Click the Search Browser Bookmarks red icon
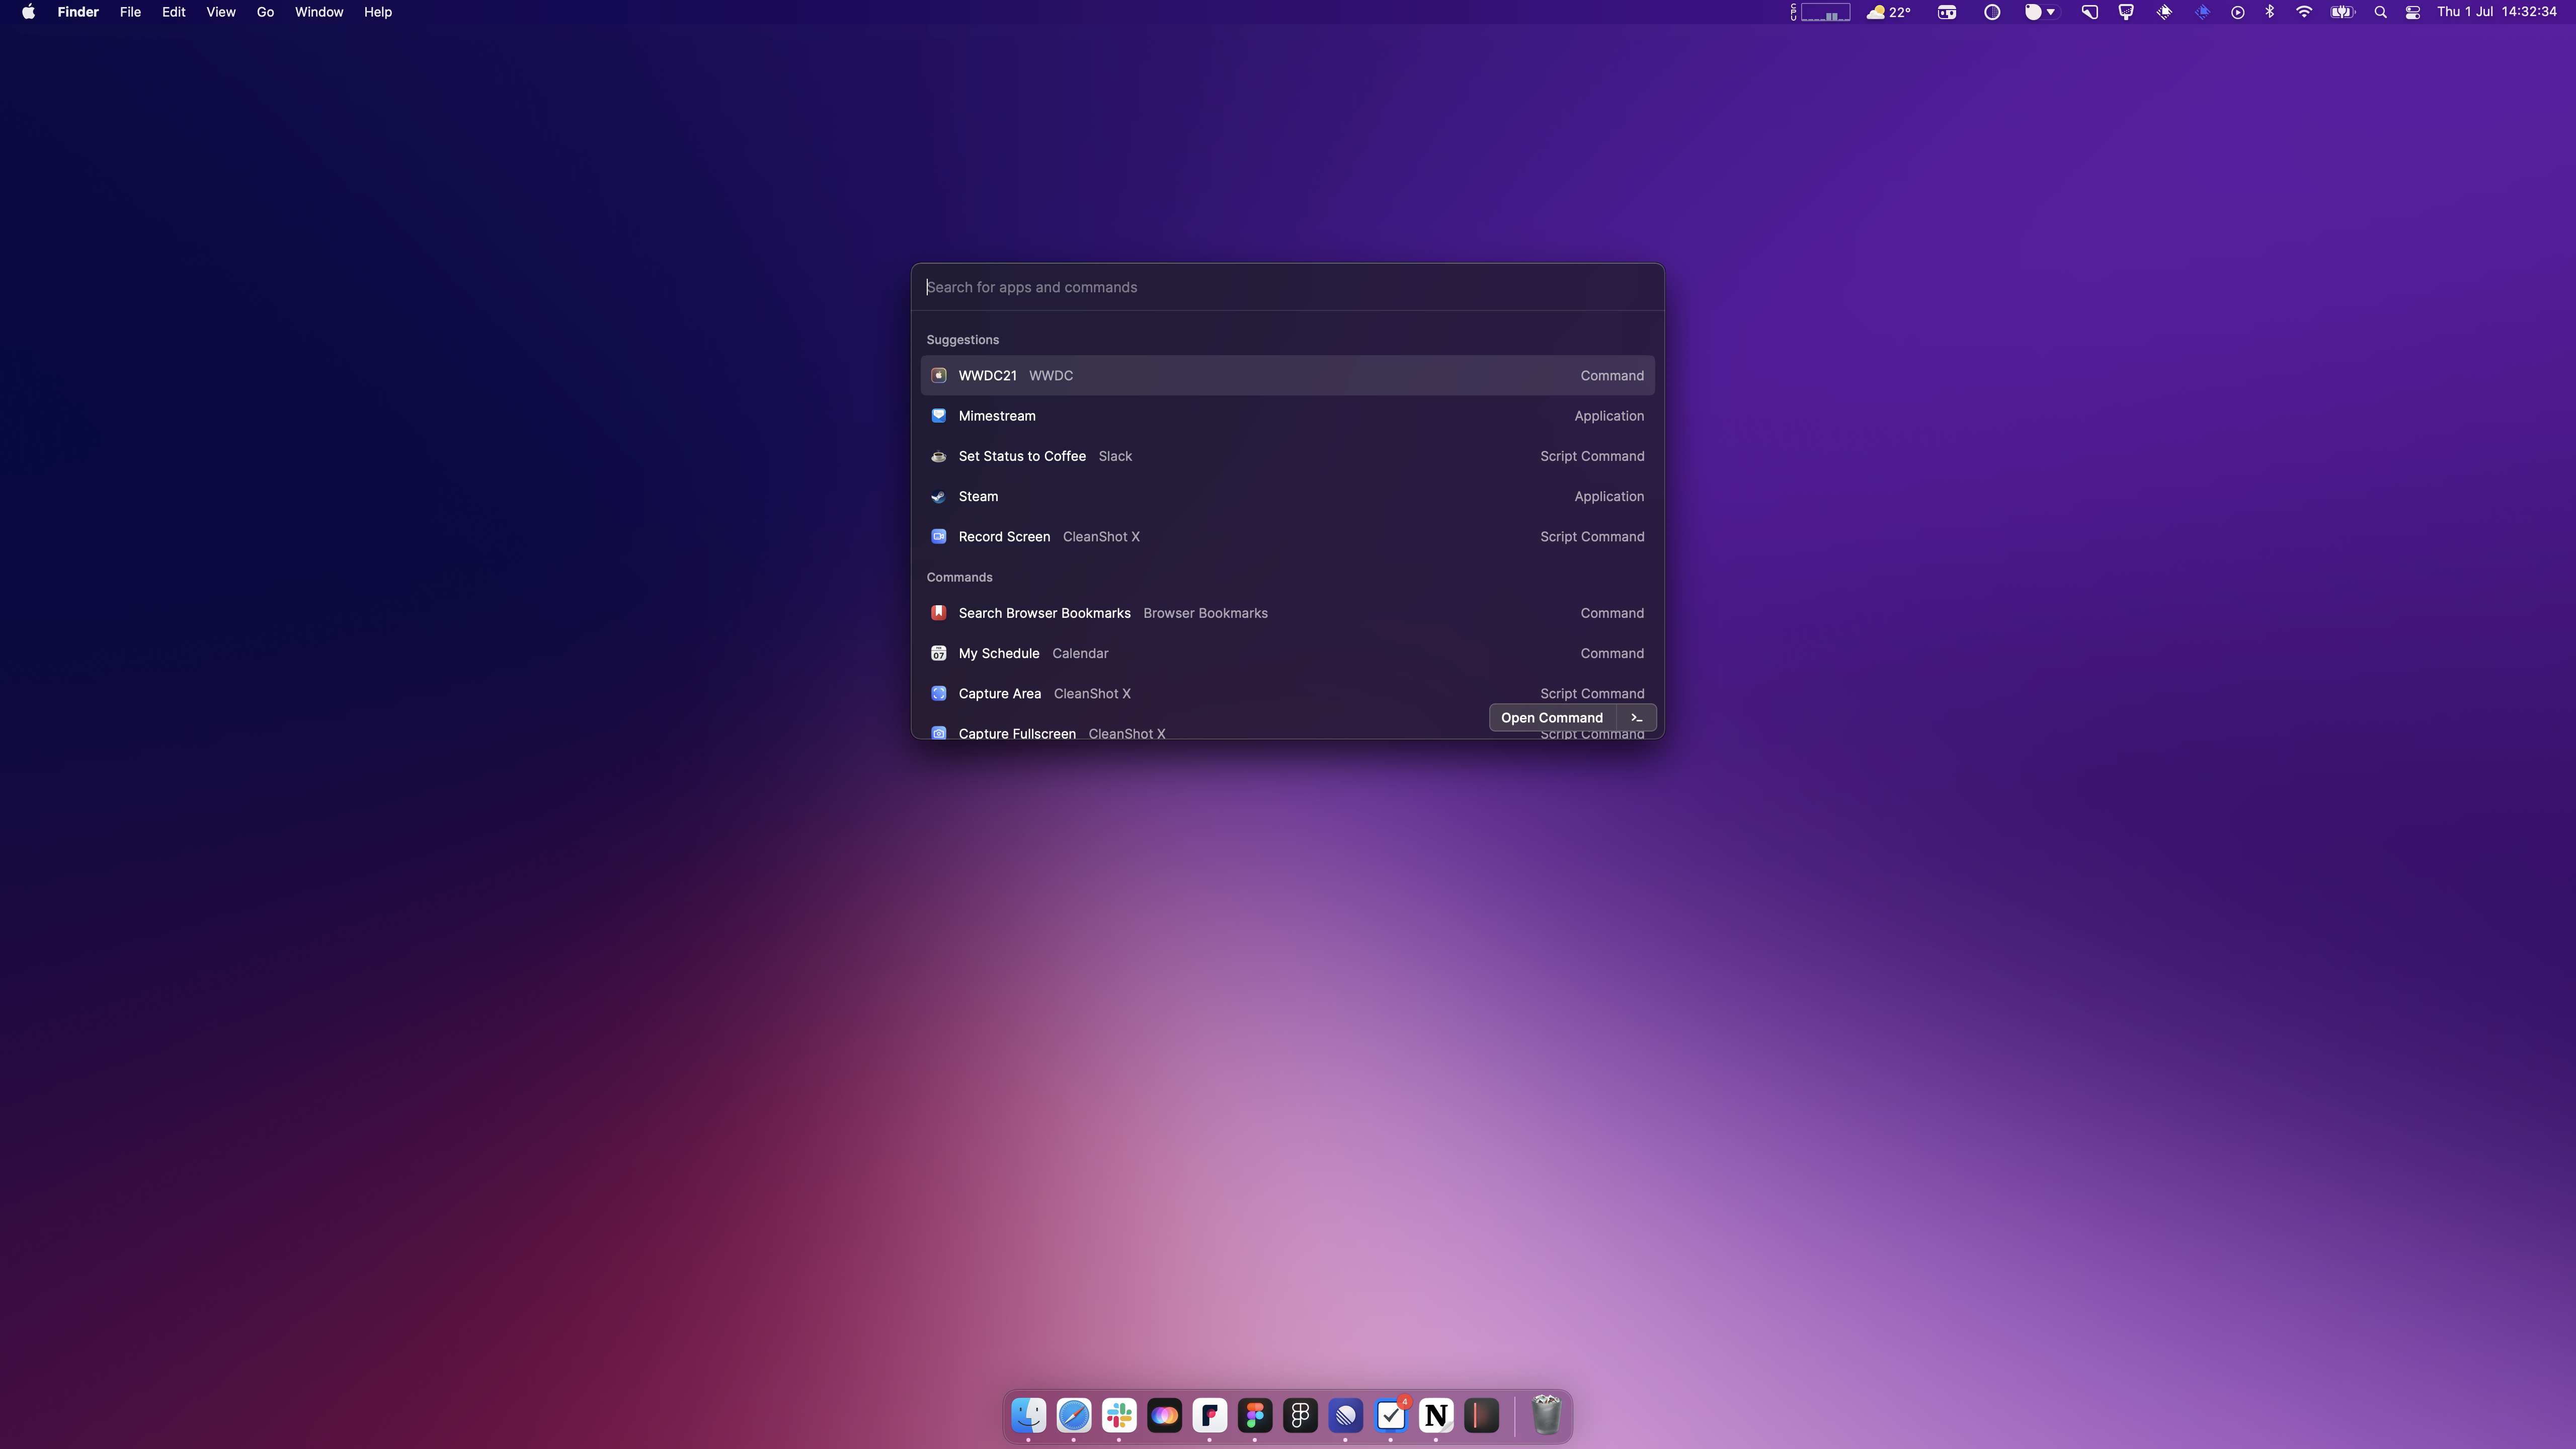This screenshot has height=1449, width=2576. 938,613
